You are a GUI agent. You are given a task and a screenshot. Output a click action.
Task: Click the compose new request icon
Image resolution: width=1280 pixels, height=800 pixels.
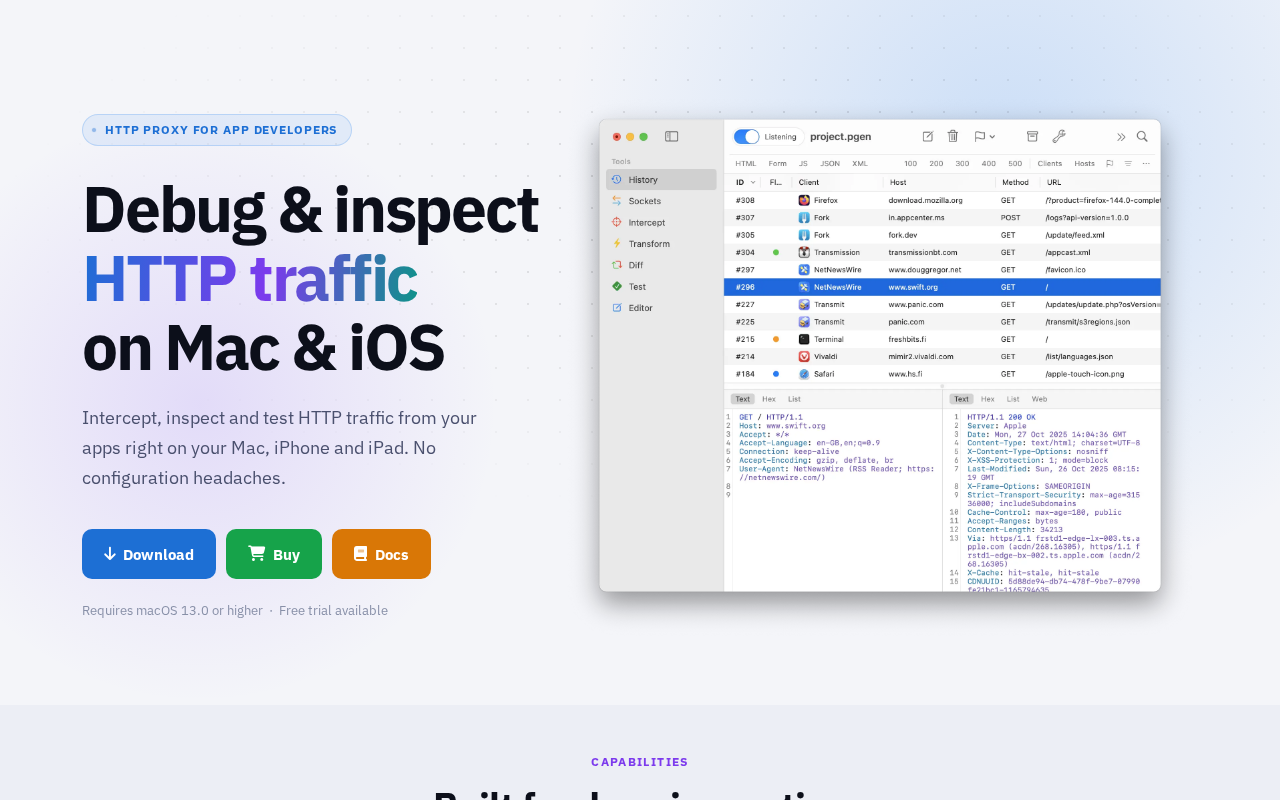928,137
